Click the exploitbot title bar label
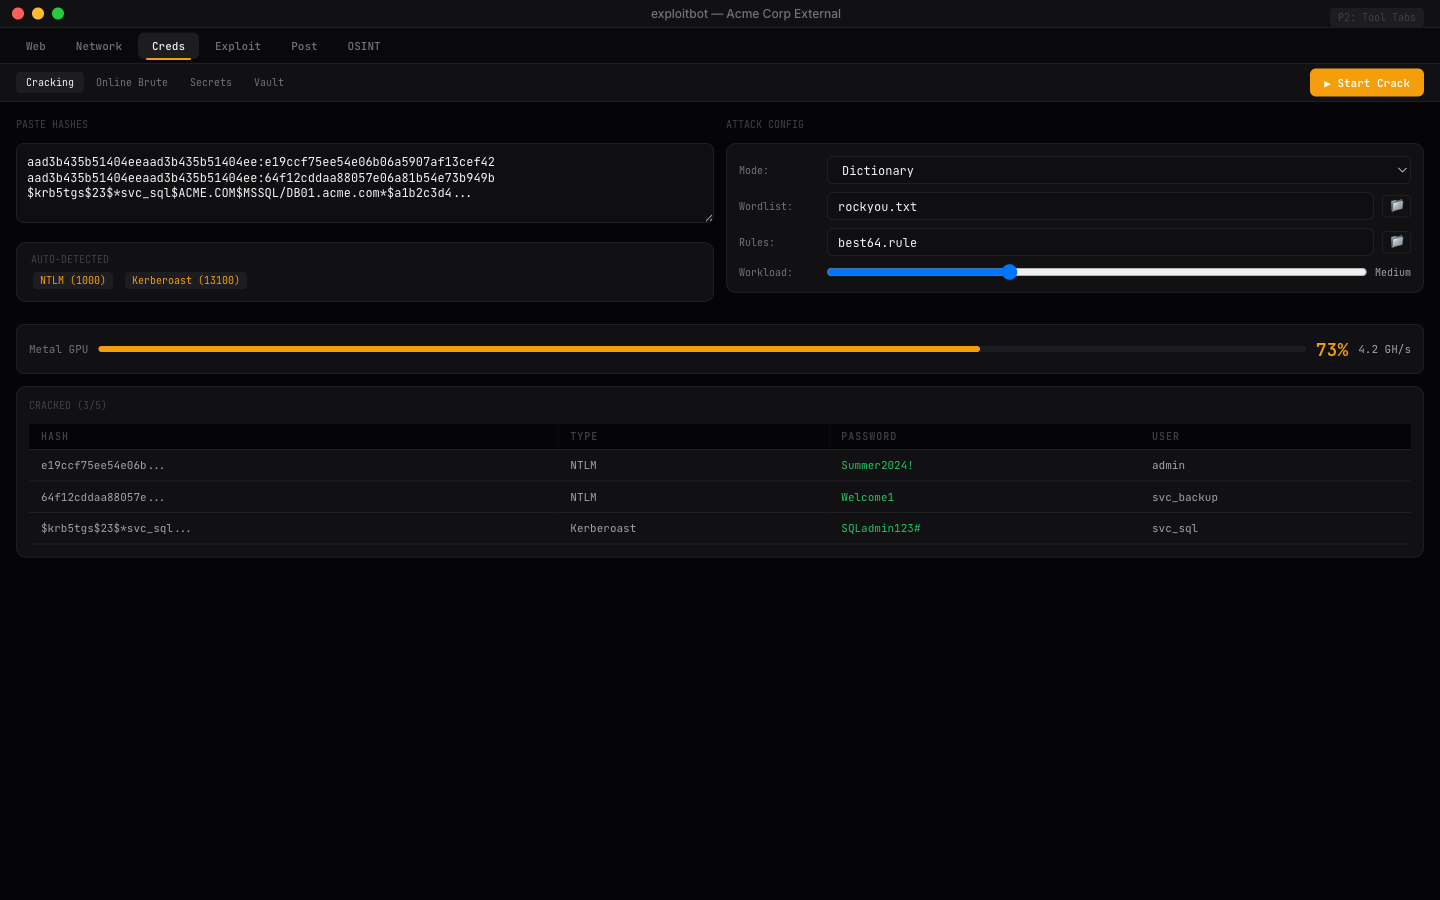Screen dimensions: 1440x900 pyautogui.click(x=746, y=13)
